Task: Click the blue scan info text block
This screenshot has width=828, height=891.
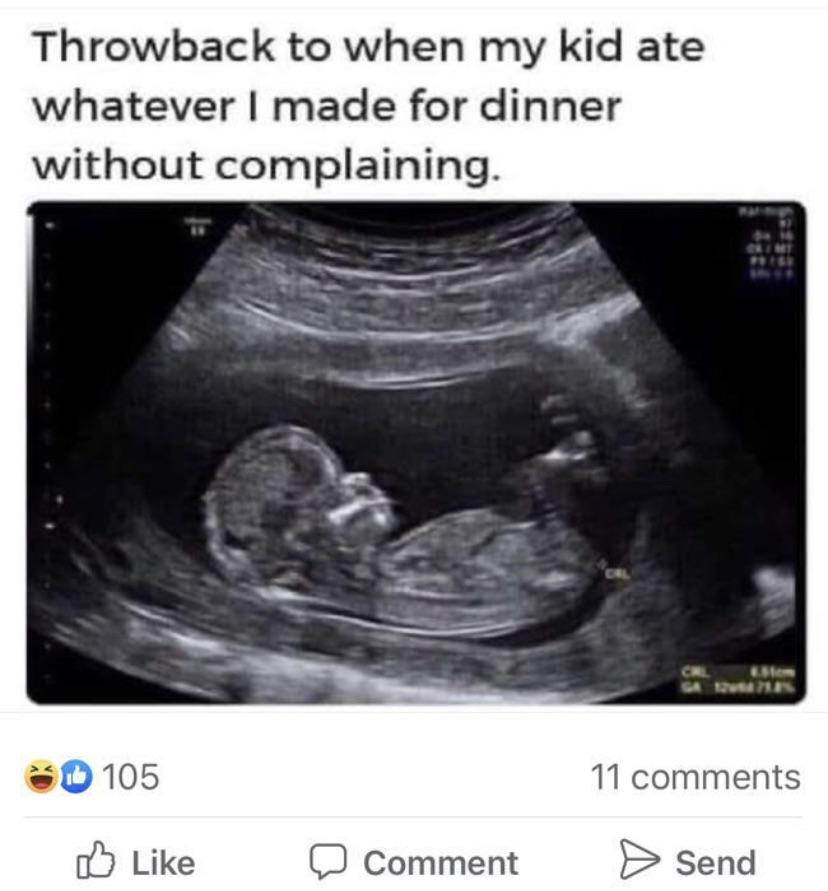Action: point(765,244)
